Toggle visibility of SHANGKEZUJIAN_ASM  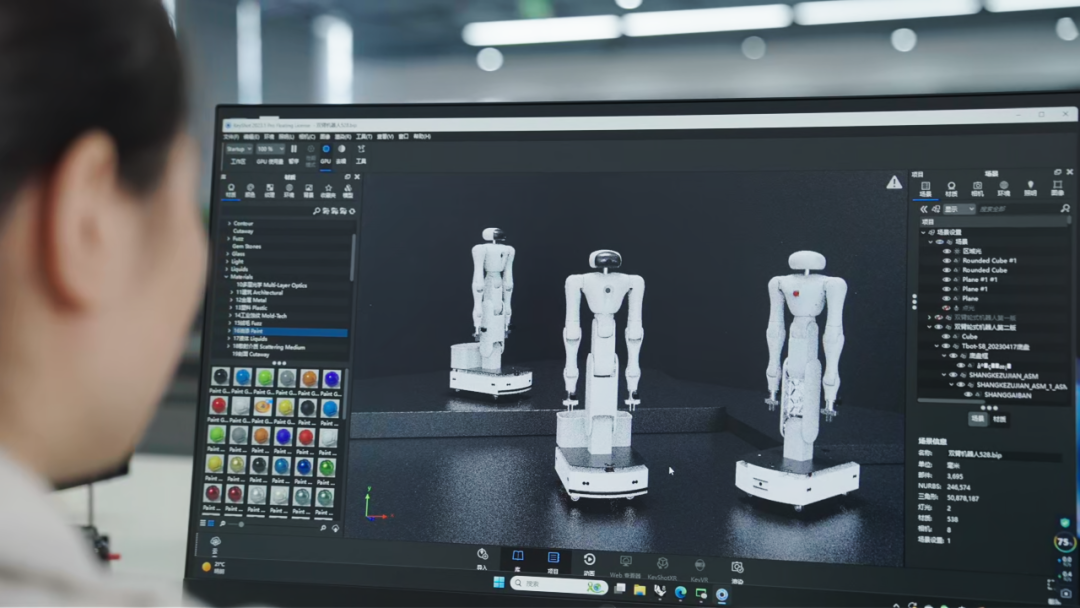click(952, 376)
